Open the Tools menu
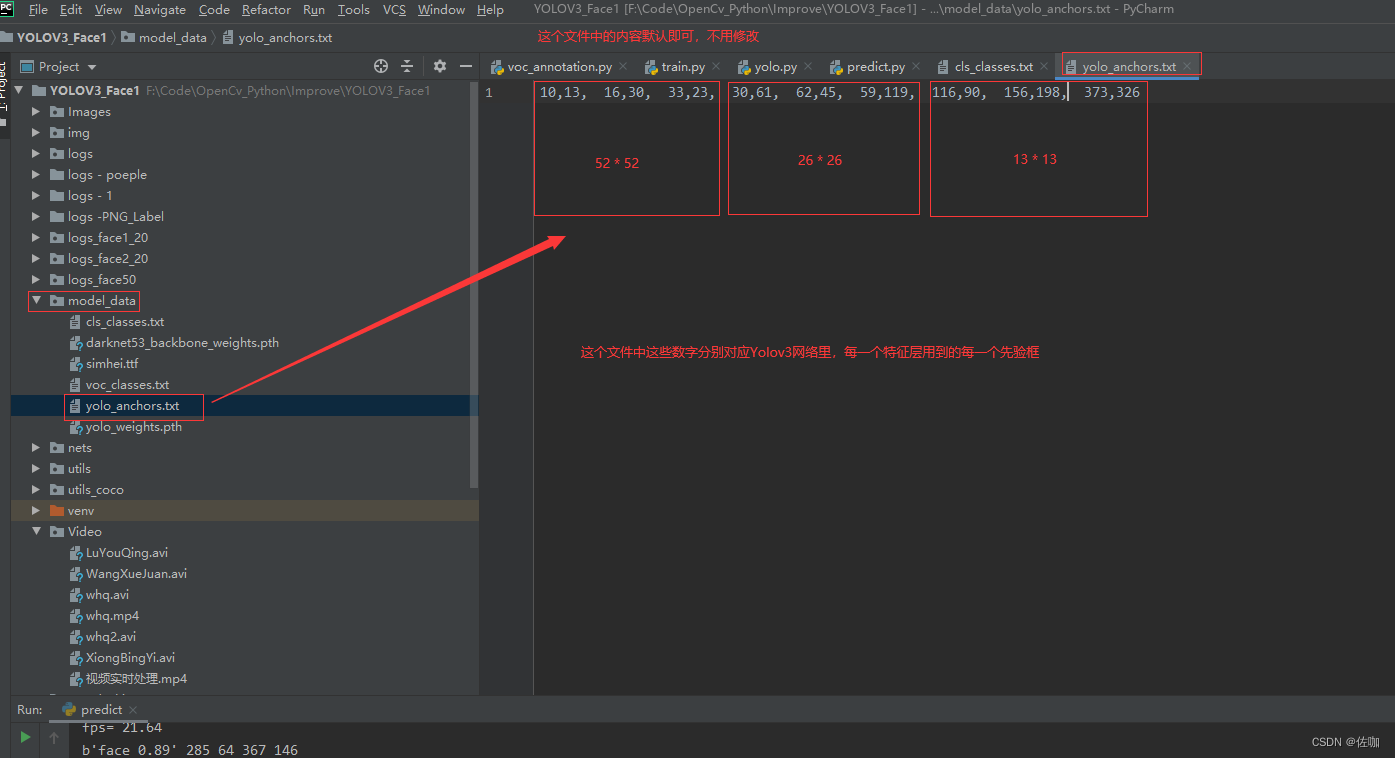This screenshot has width=1395, height=758. tap(354, 9)
